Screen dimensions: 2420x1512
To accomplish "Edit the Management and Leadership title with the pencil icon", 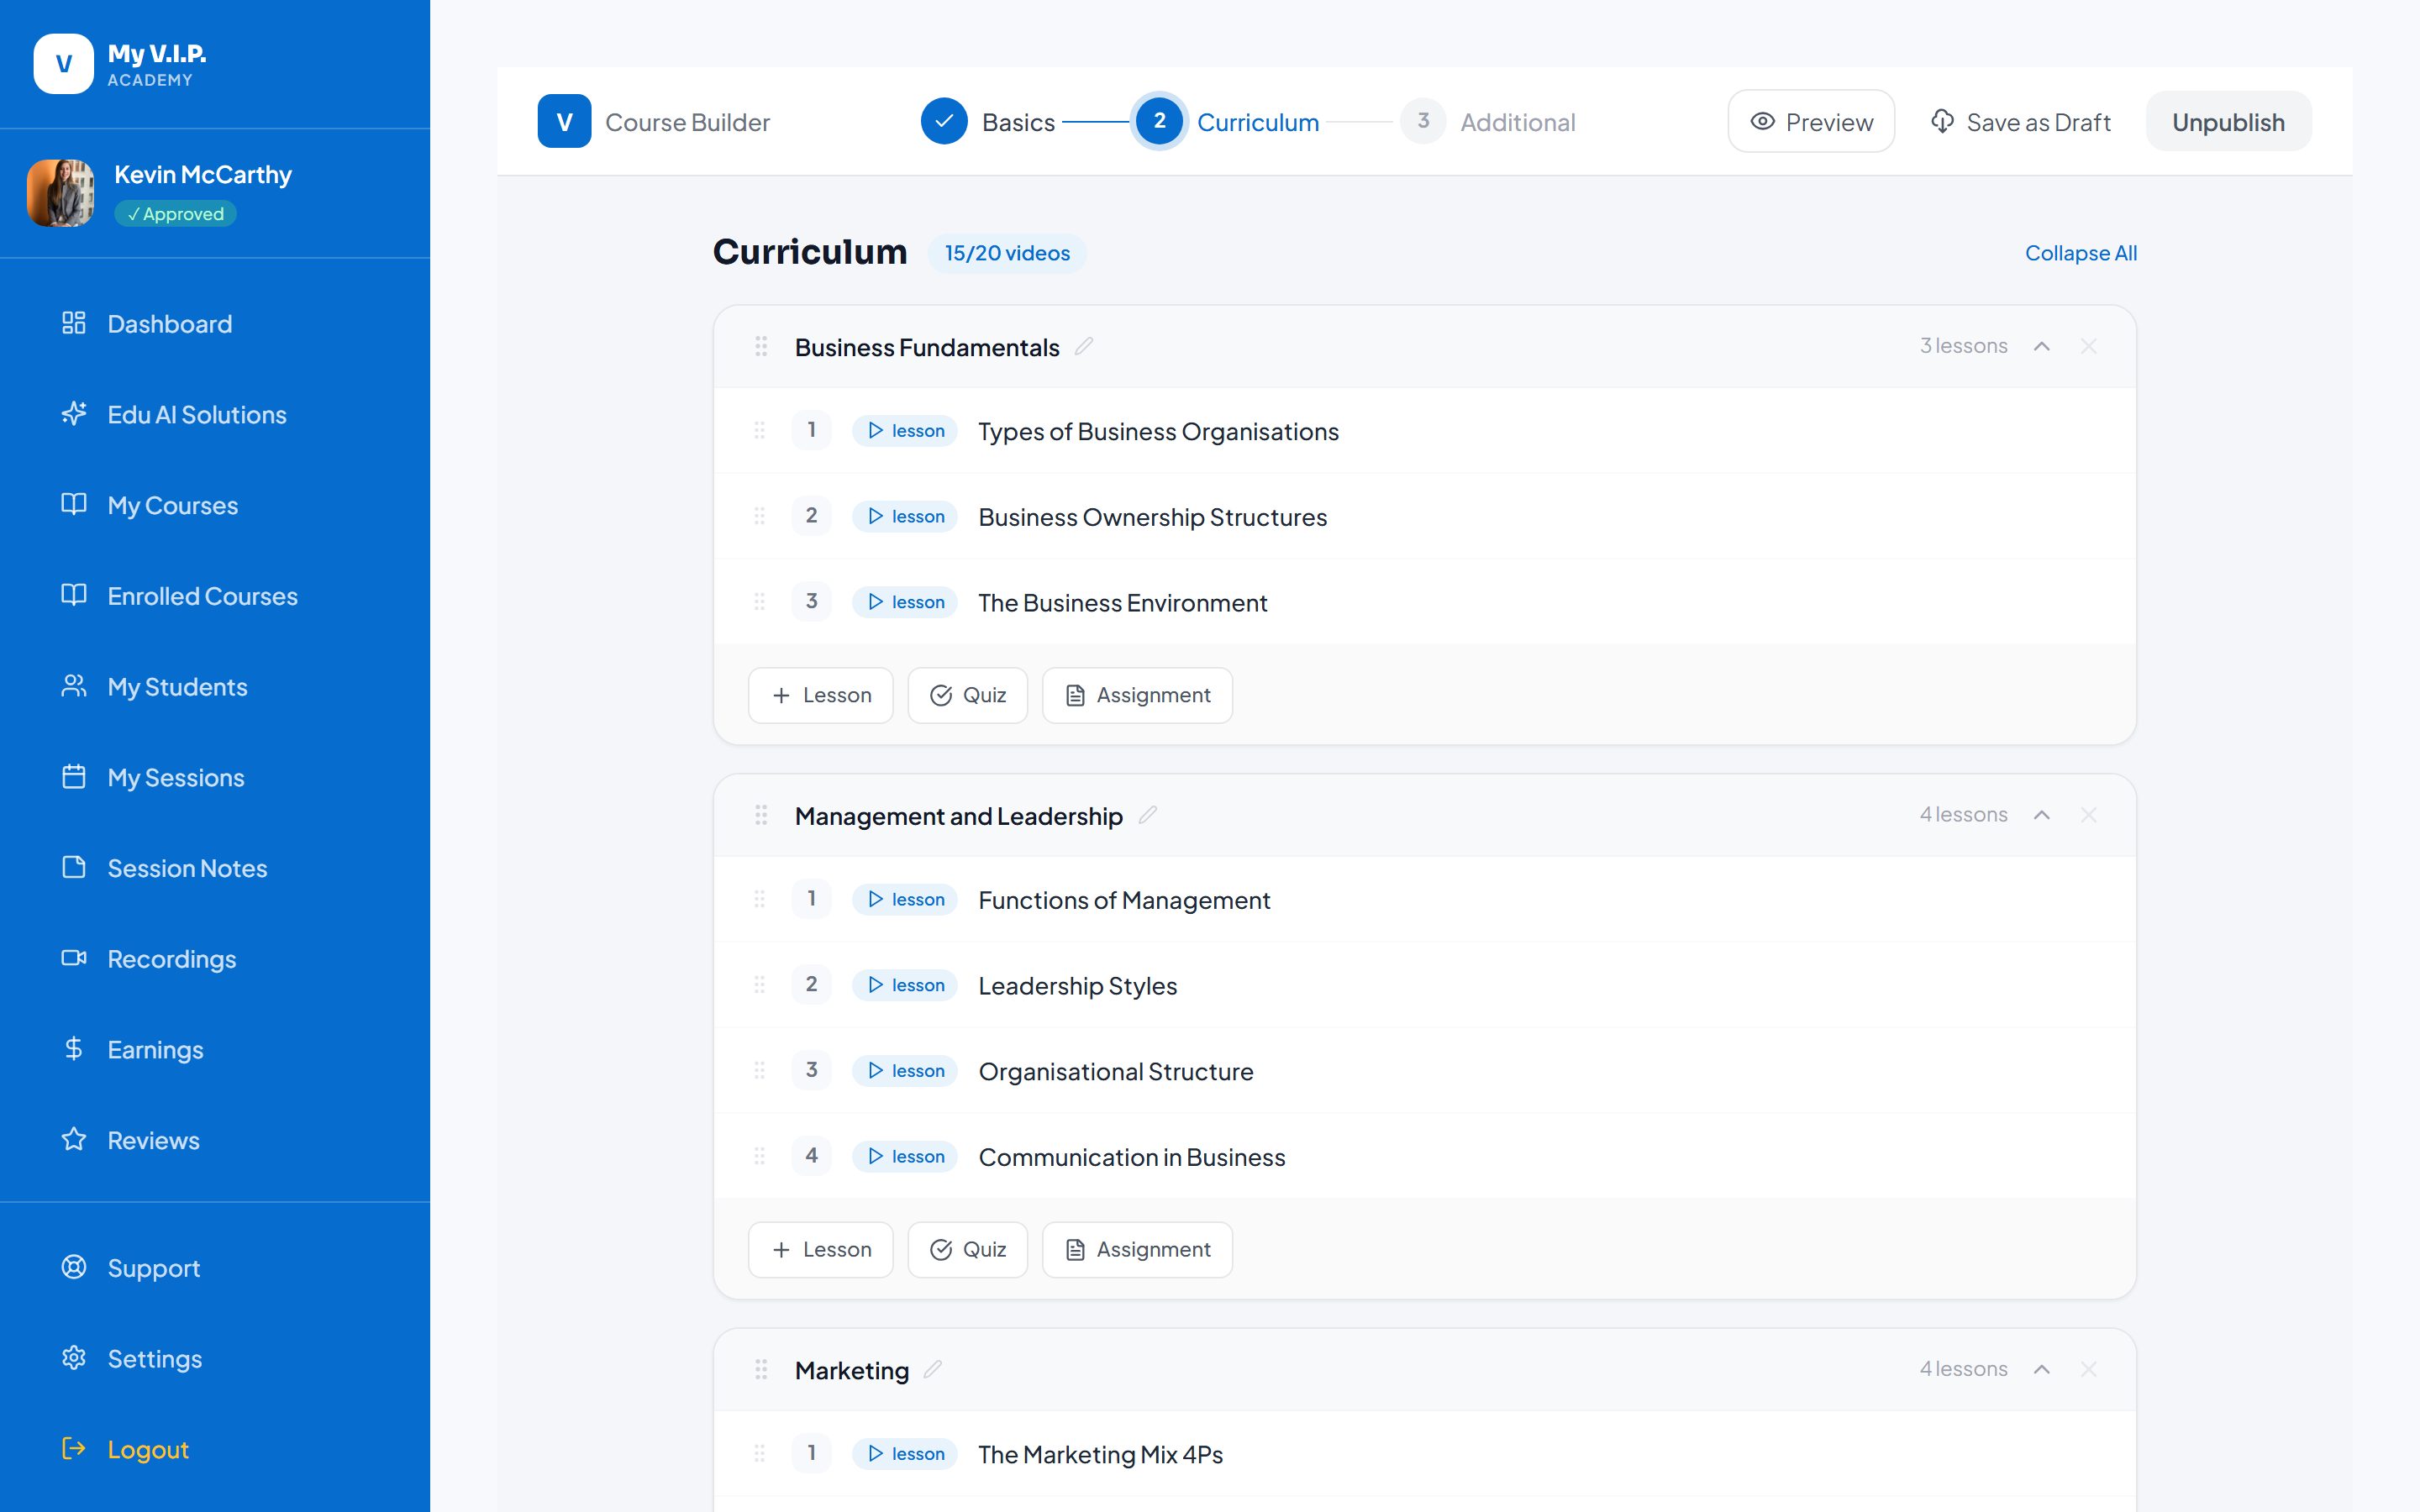I will [1148, 815].
